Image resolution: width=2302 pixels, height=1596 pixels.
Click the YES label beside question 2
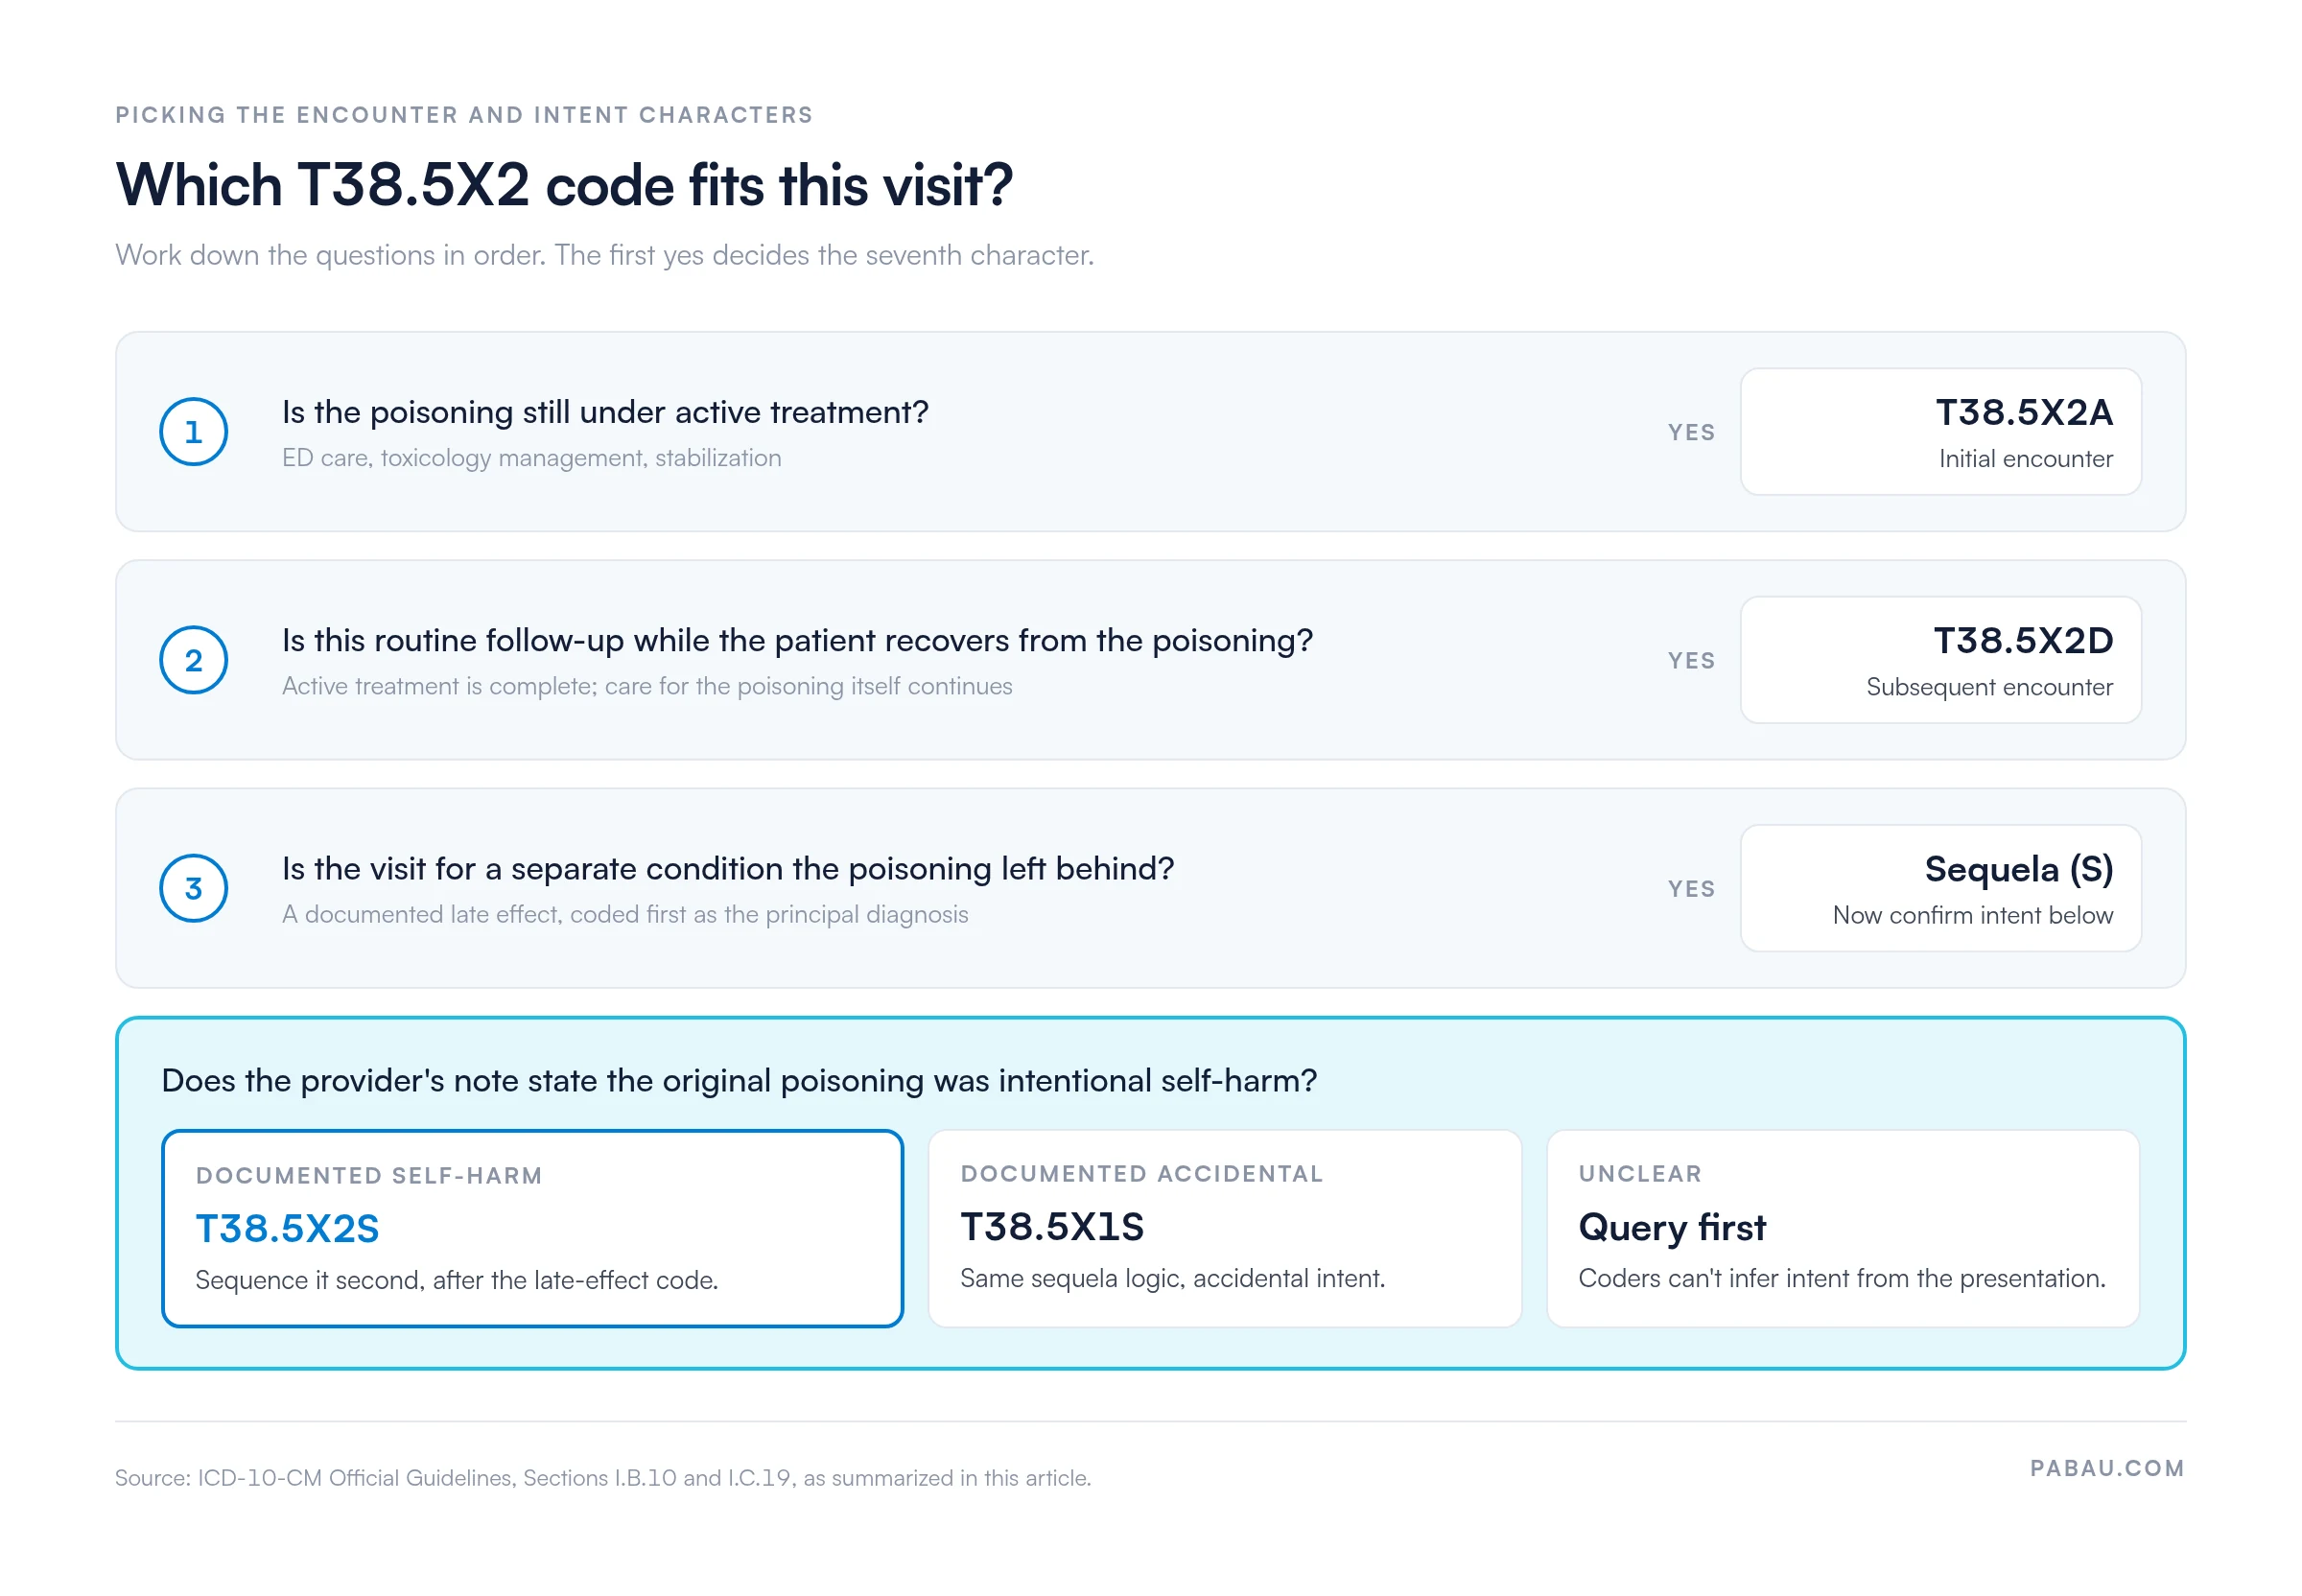[1691, 660]
